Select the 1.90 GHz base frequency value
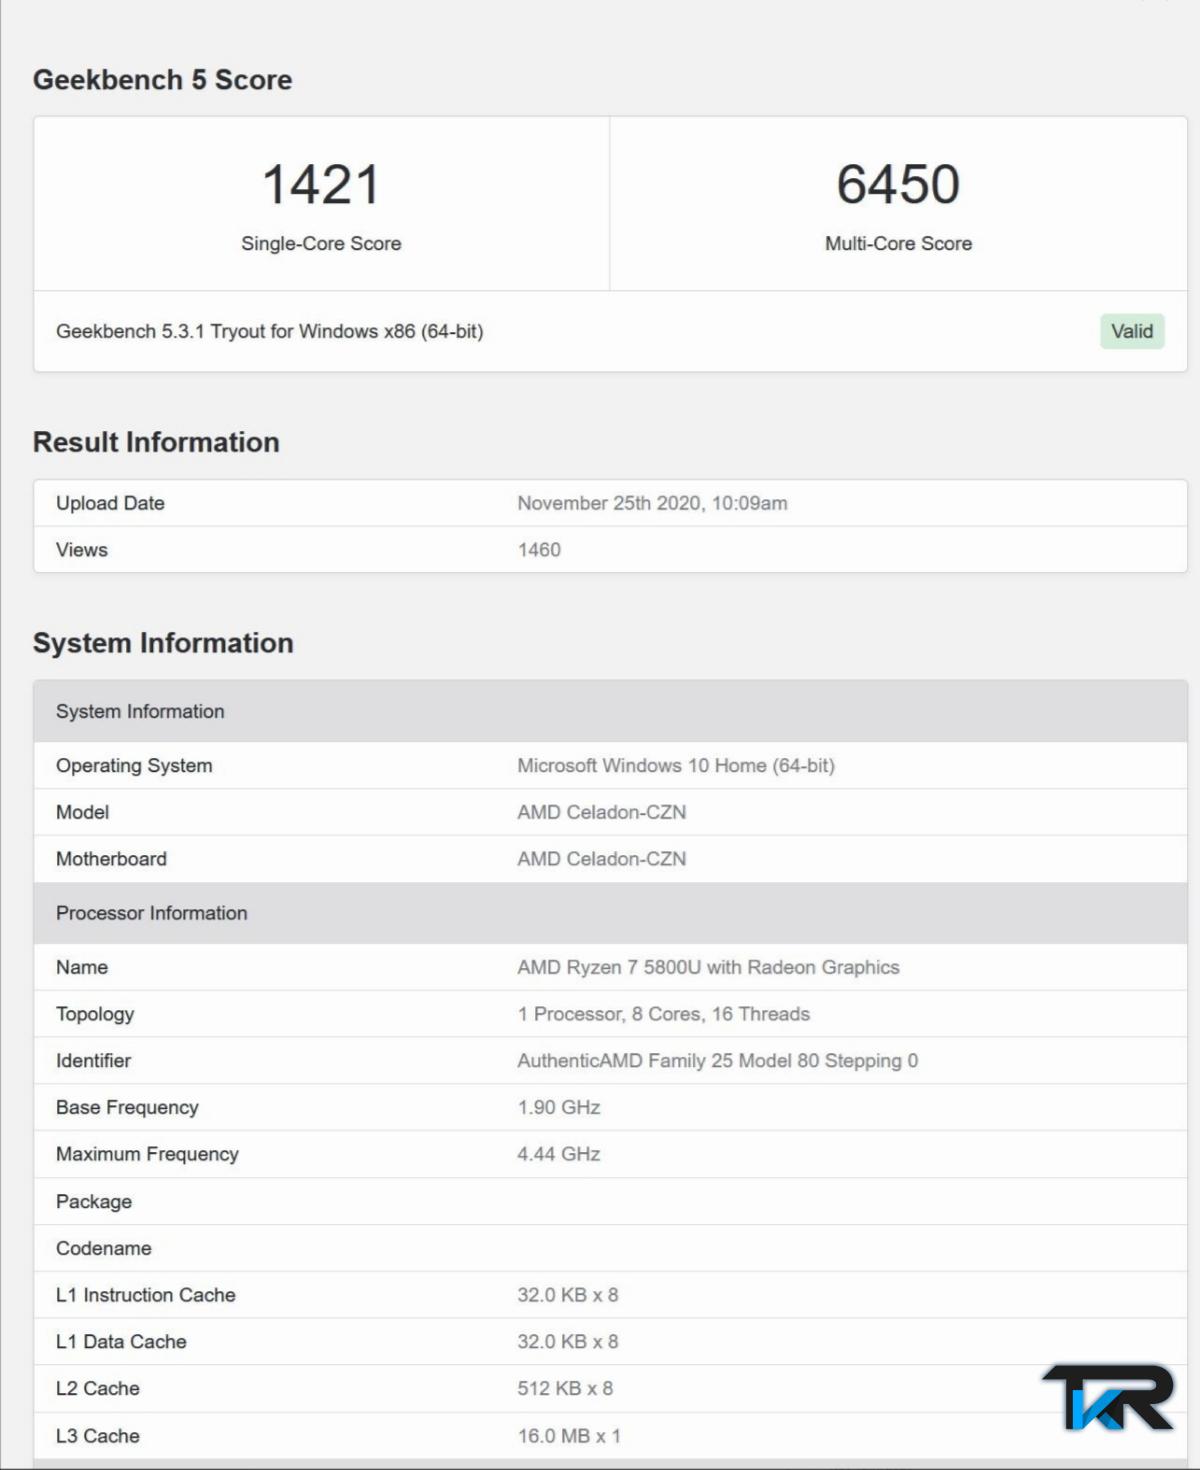This screenshot has height=1470, width=1200. 559,1108
